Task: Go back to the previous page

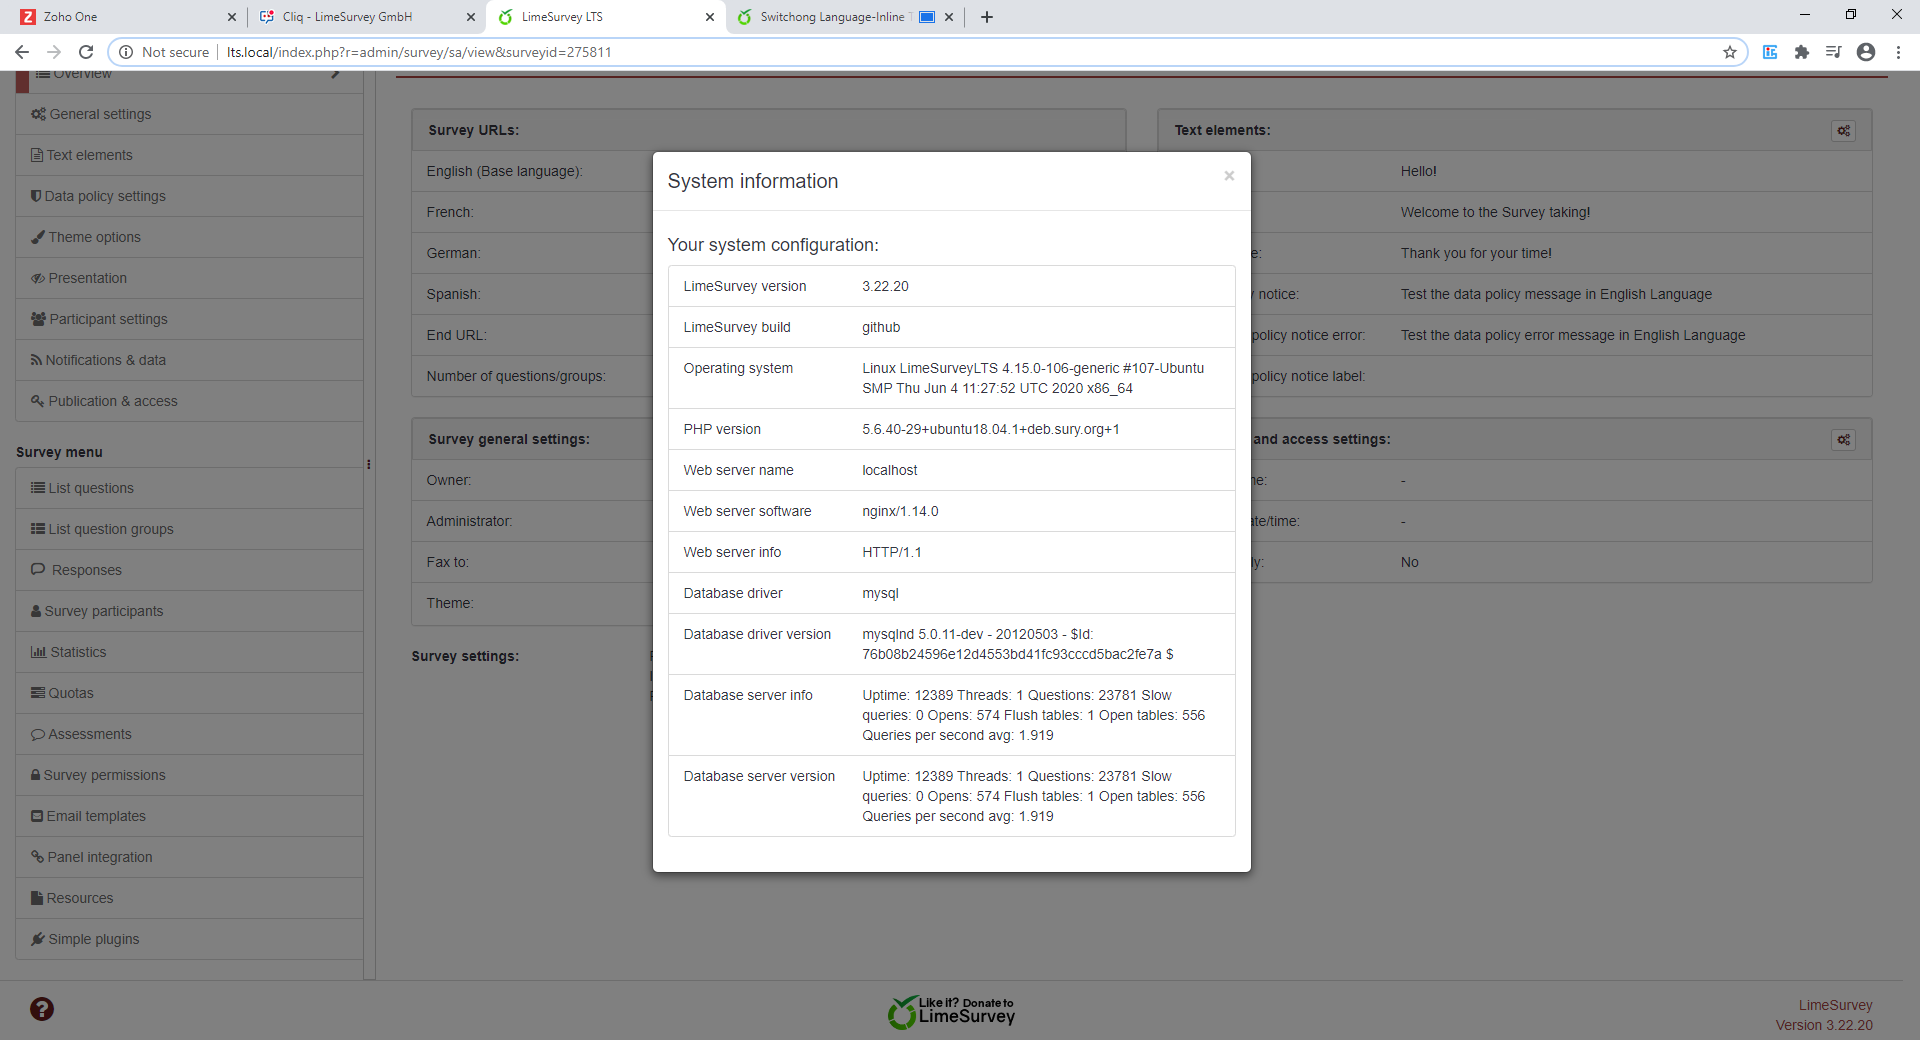Action: tap(22, 52)
